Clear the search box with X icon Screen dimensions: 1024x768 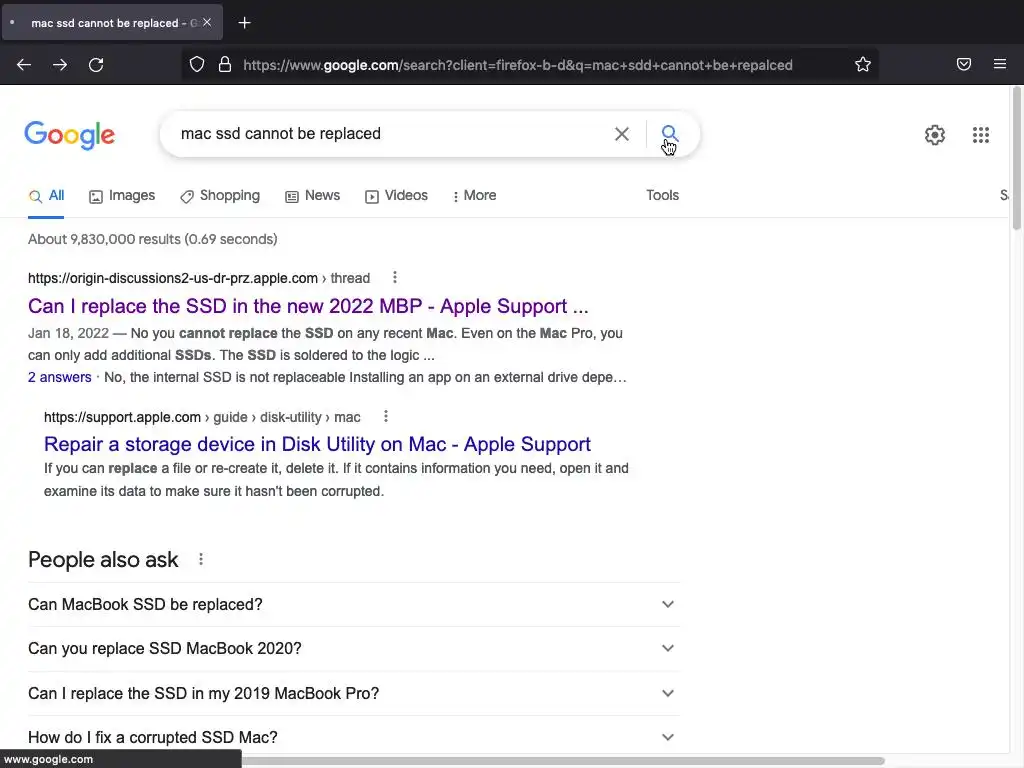pos(622,134)
